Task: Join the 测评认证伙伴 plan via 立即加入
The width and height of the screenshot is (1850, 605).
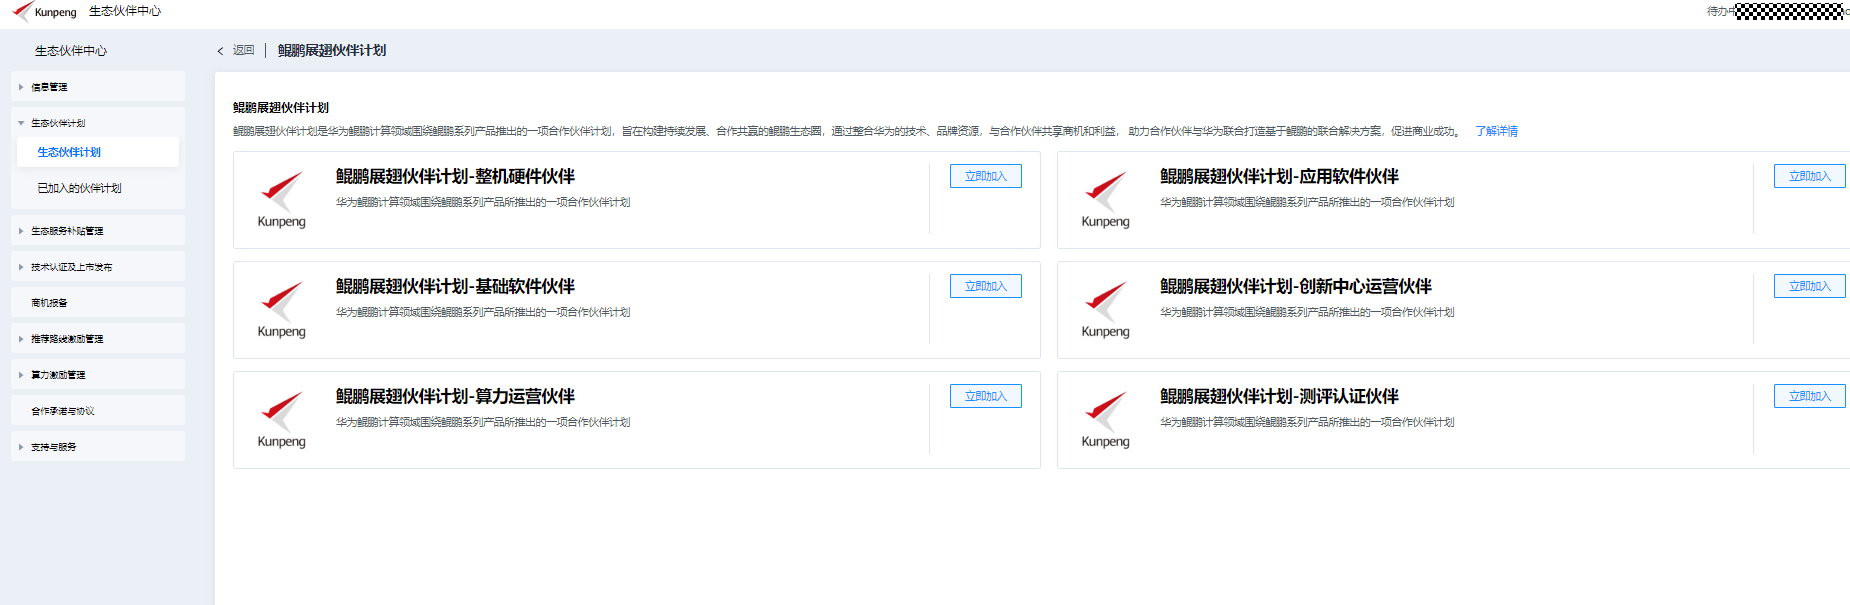Action: point(1810,396)
